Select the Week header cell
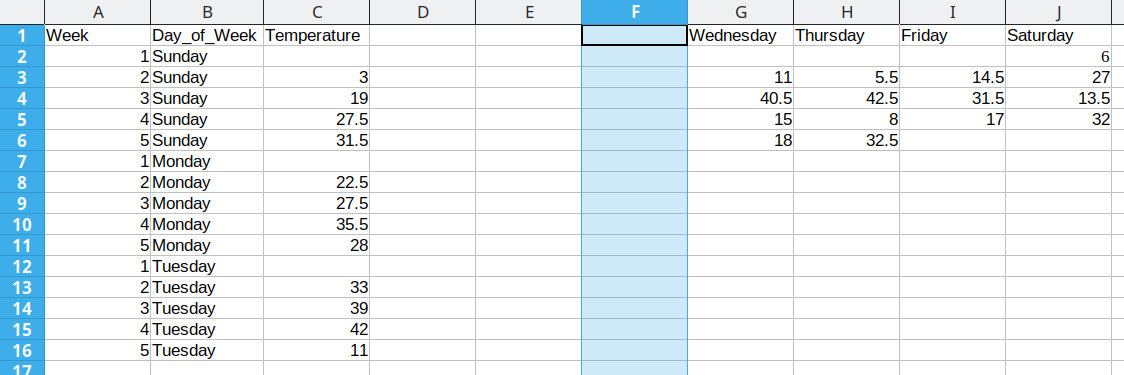Viewport: 1124px width, 375px height. tap(97, 35)
